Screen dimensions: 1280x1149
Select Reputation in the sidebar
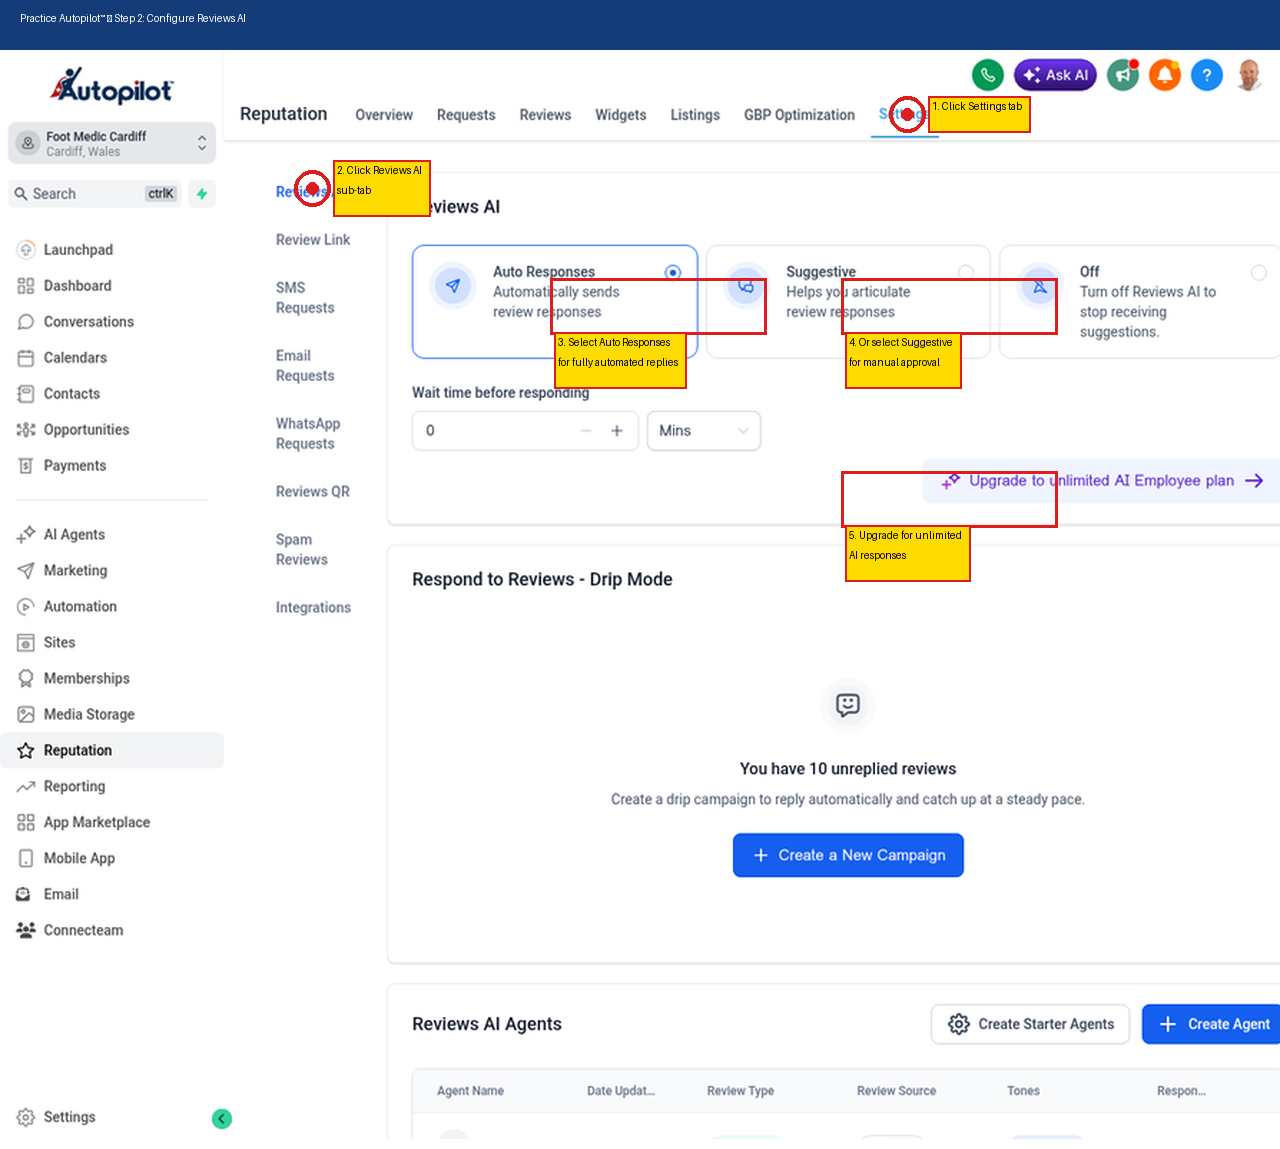(x=112, y=751)
